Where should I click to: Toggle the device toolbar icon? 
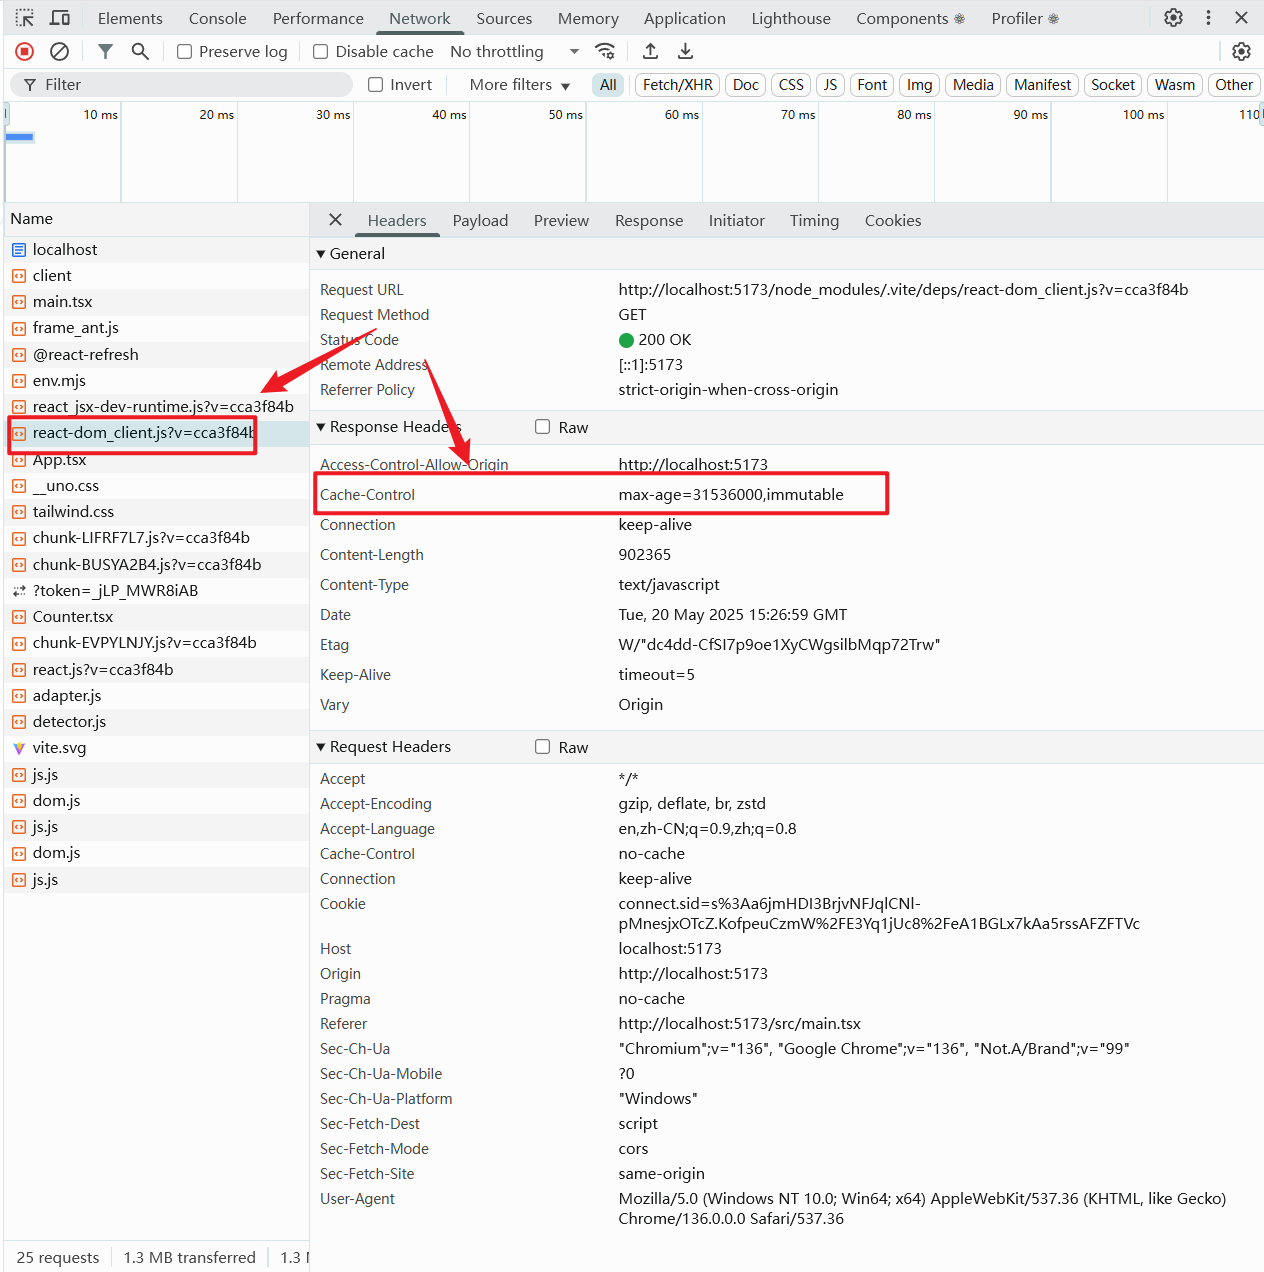pos(60,18)
